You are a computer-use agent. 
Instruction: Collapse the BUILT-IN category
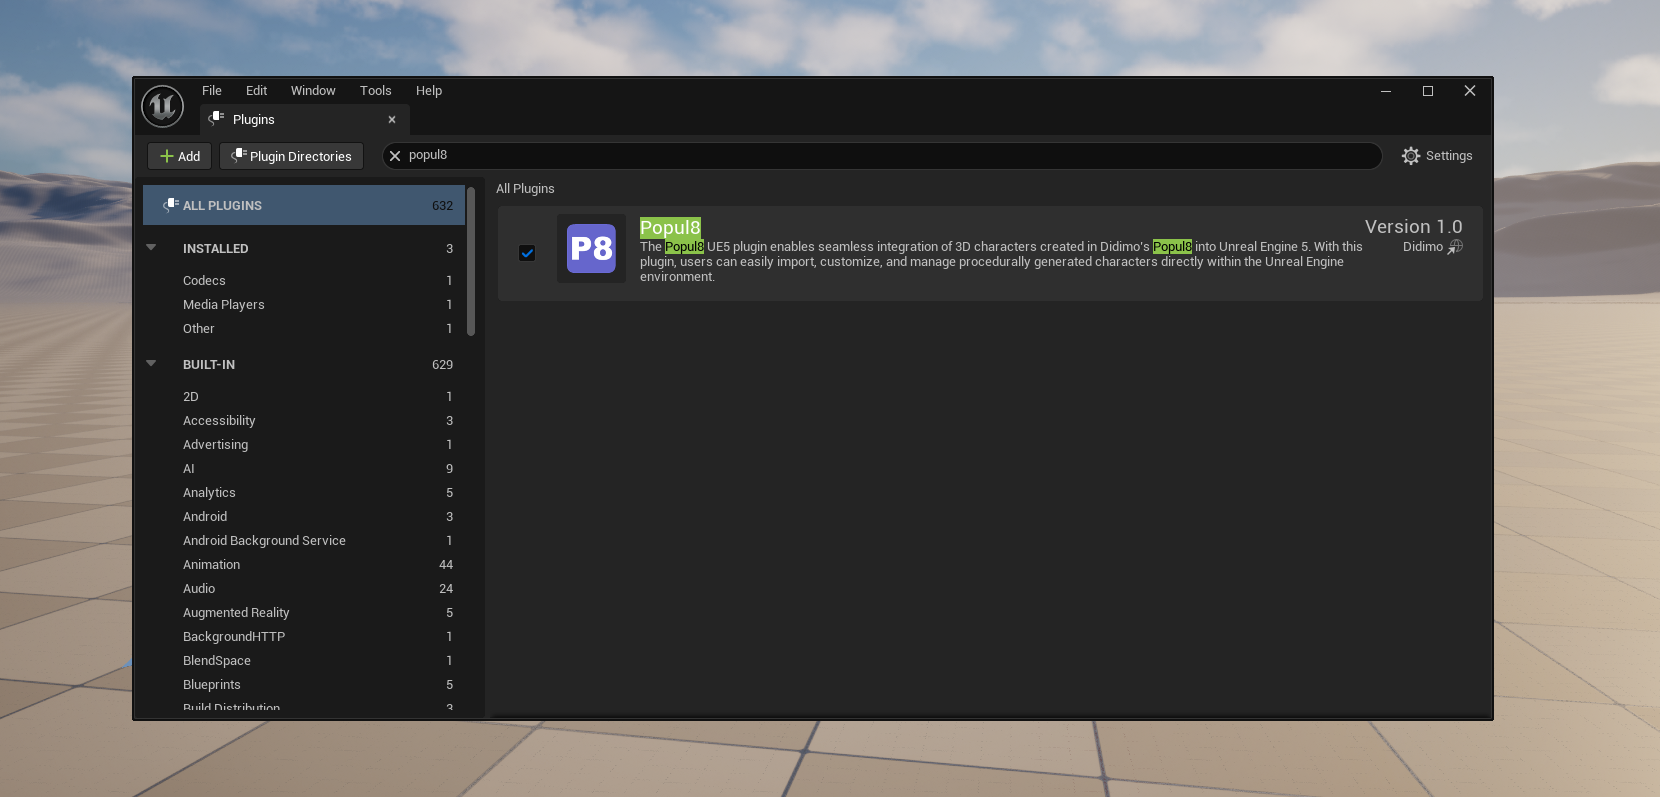click(151, 364)
